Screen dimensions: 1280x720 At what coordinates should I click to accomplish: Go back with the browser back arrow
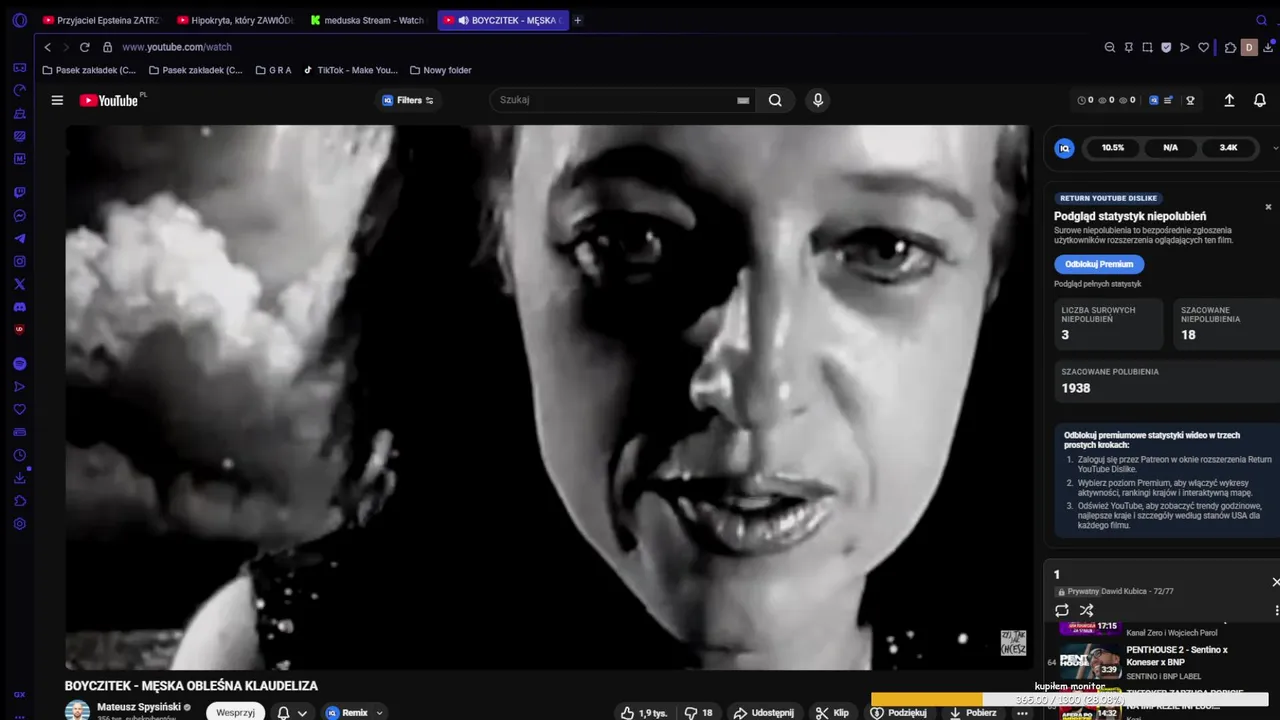pyautogui.click(x=47, y=47)
